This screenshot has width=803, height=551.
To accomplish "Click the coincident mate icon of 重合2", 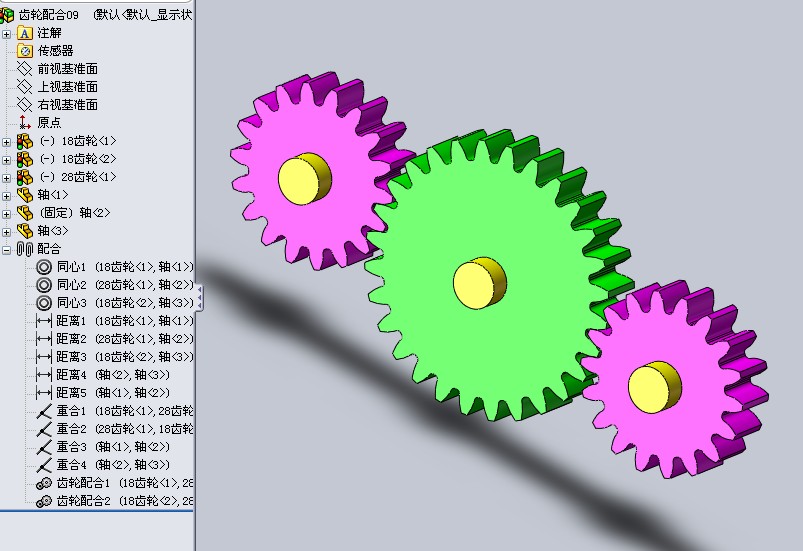I will tap(44, 429).
